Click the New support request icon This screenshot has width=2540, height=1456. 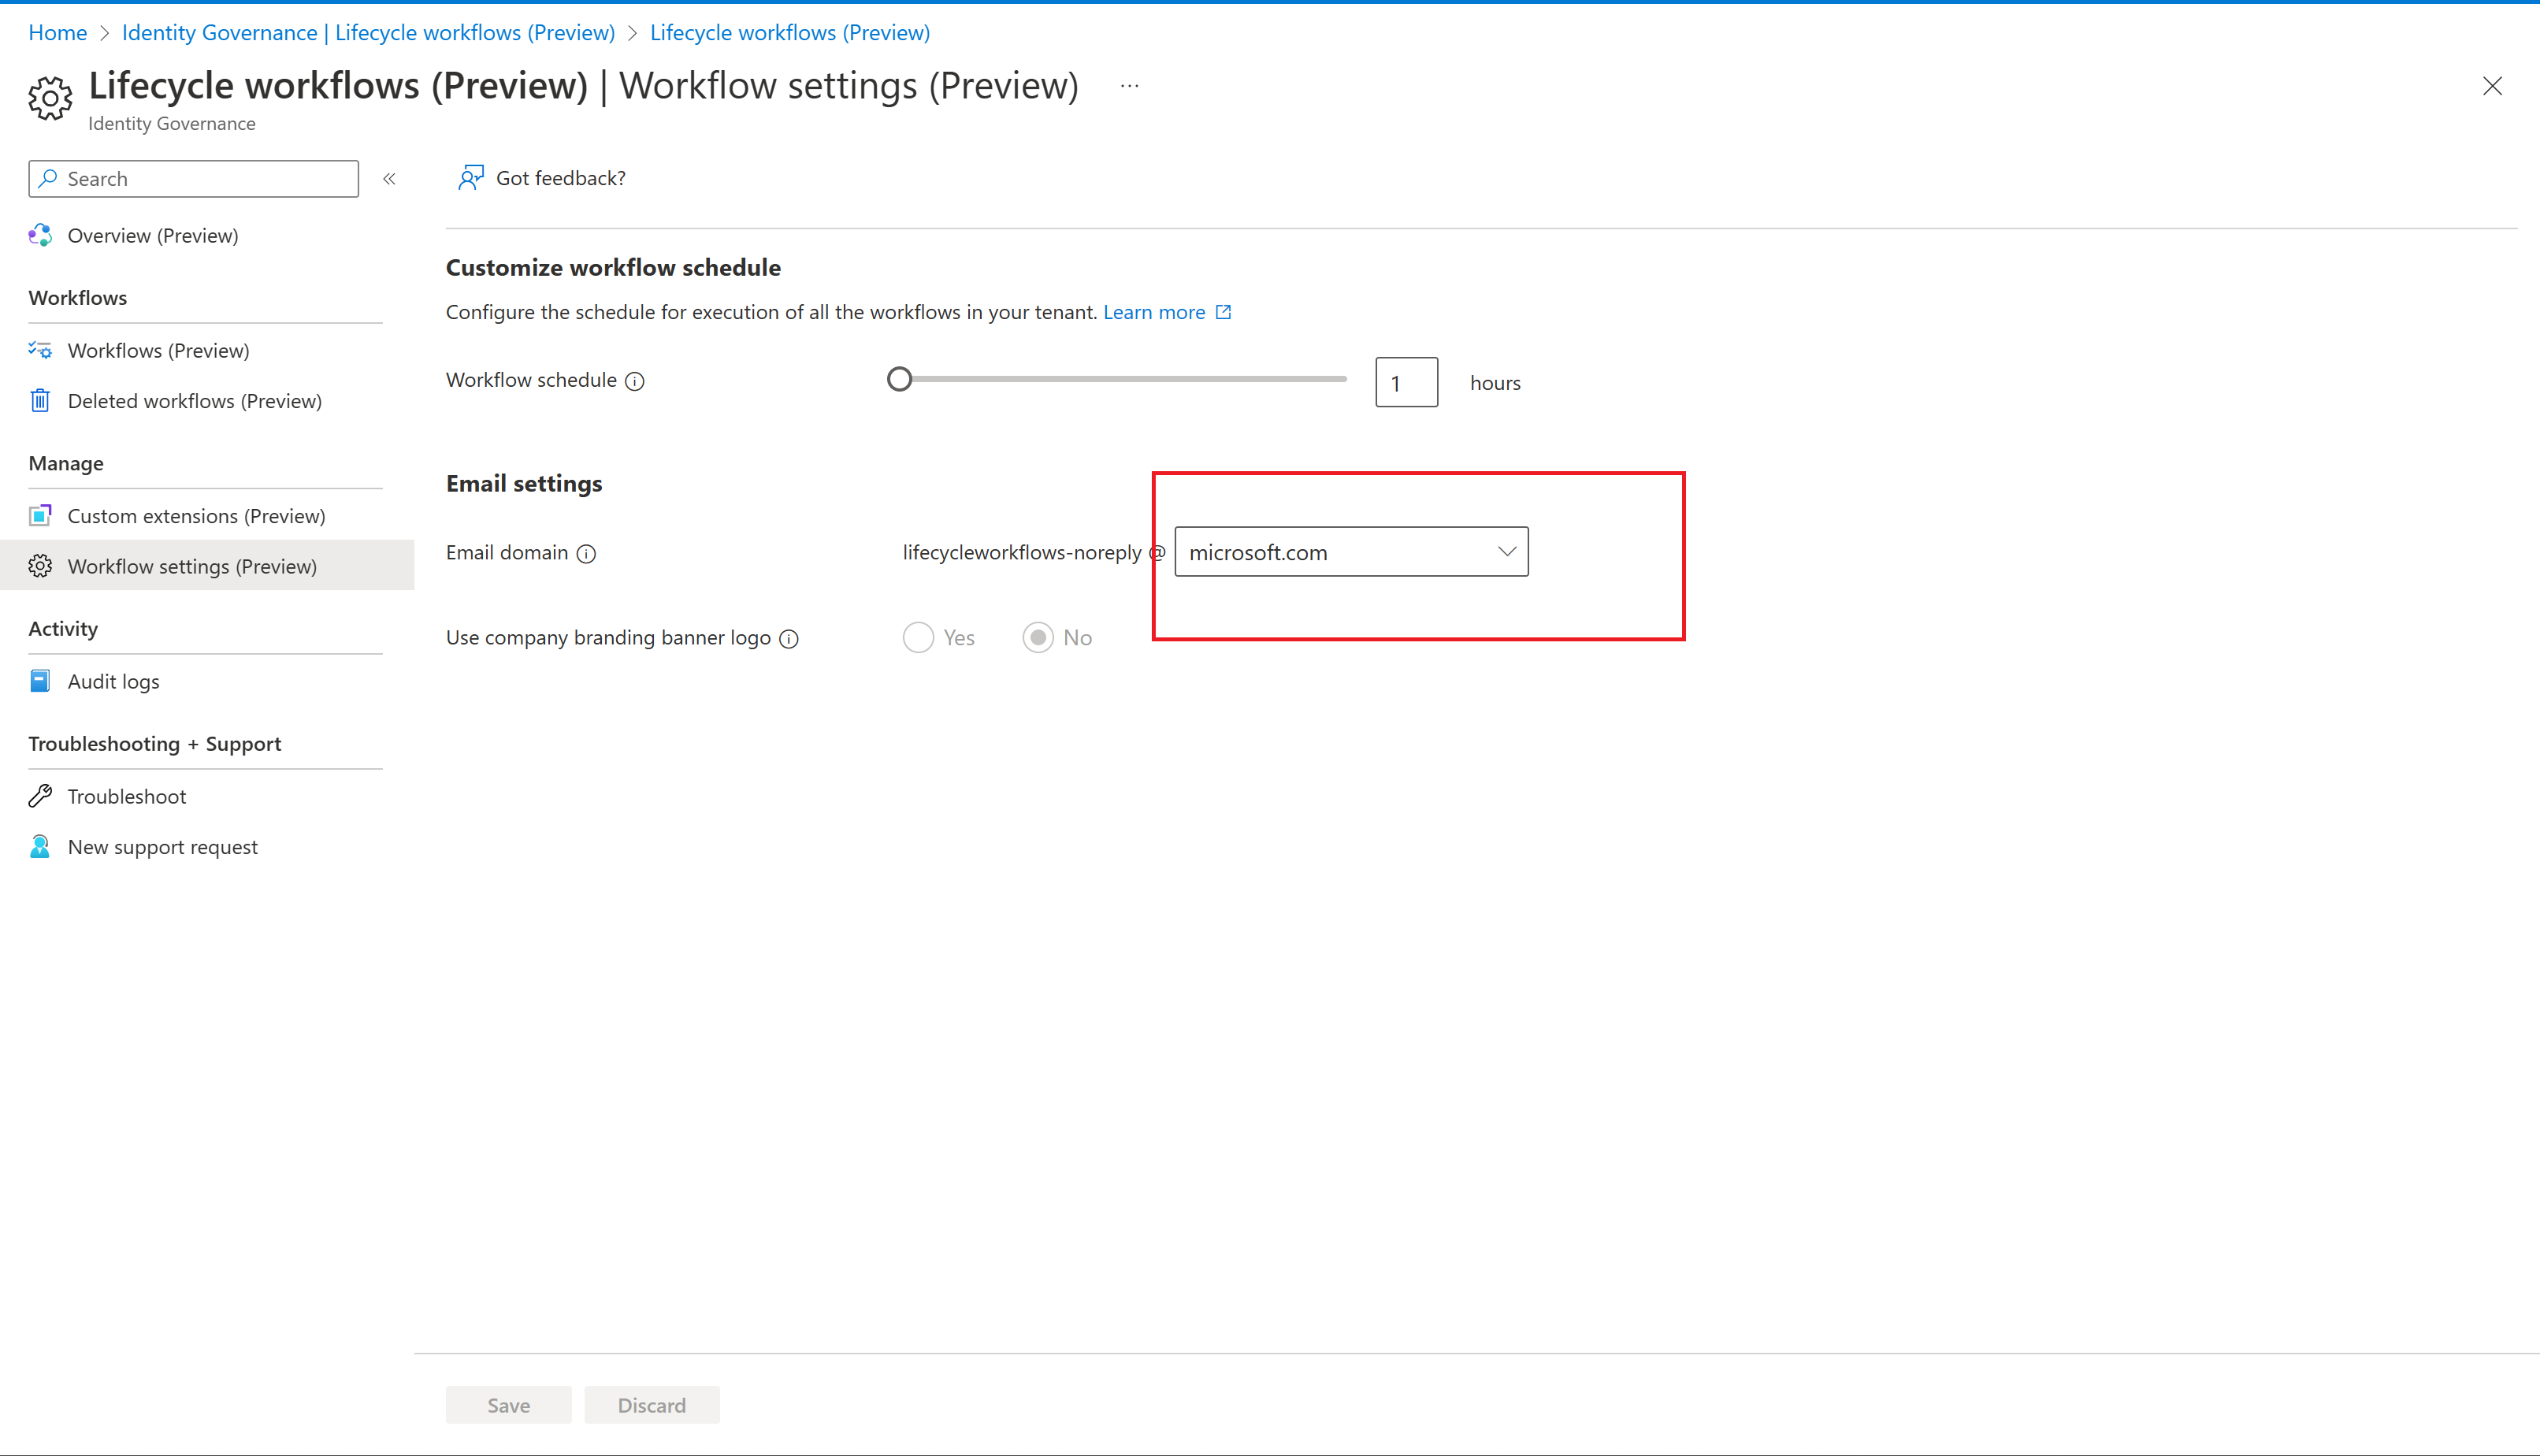click(40, 845)
